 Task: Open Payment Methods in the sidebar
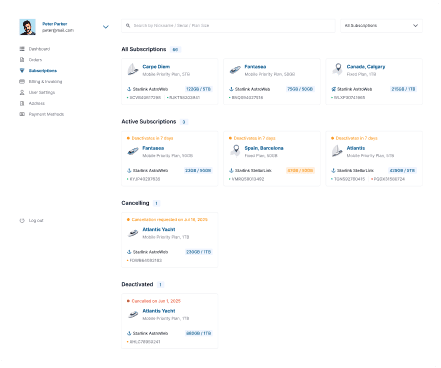[x=46, y=114]
